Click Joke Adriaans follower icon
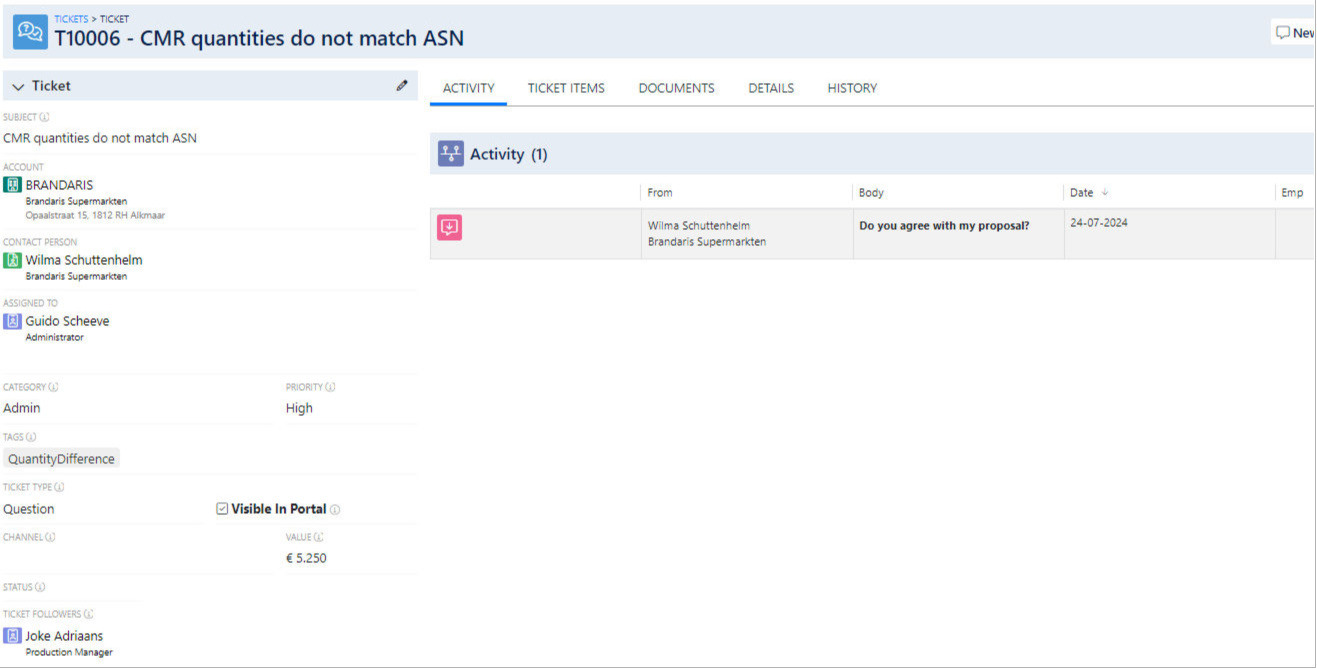The image size is (1317, 669). [12, 636]
